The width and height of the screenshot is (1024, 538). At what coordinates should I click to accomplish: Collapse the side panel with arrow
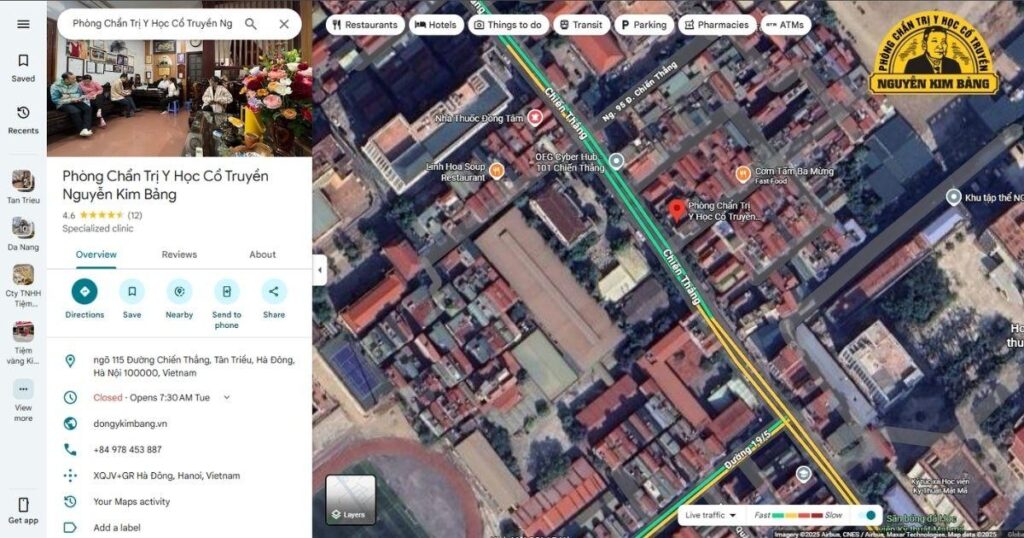(x=320, y=270)
